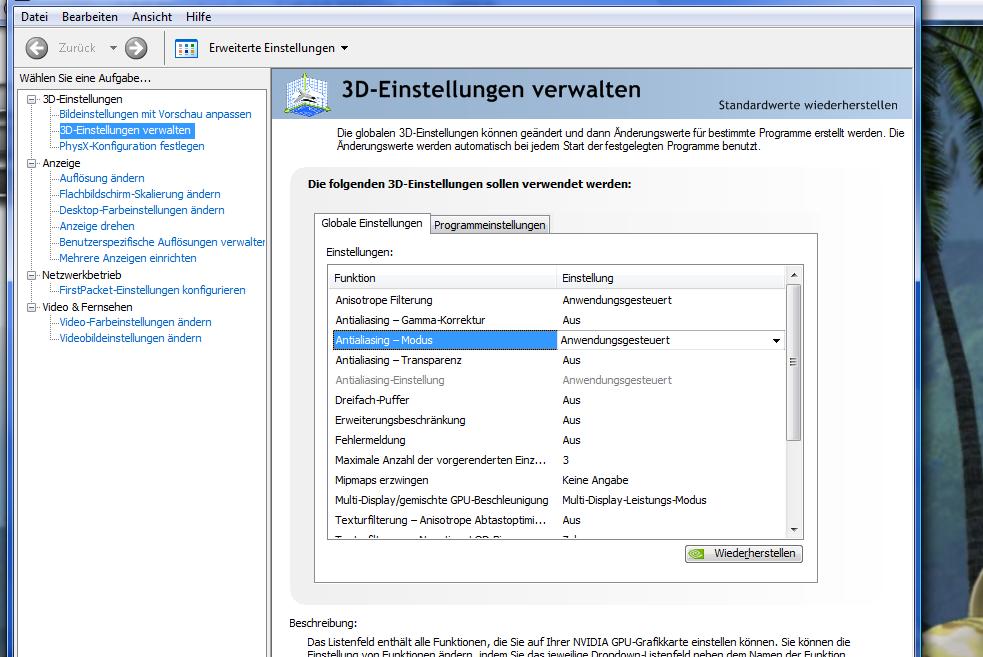Click the 3D-Einstellungen verwalten header icon
Screen dimensions: 983x657
(307, 94)
